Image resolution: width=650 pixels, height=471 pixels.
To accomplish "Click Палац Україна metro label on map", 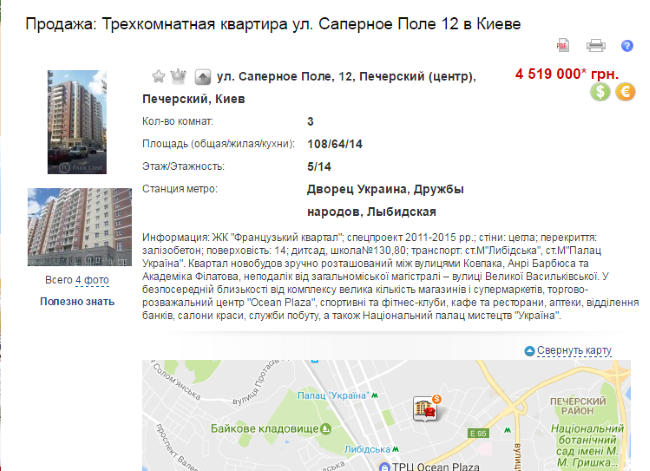I will (x=337, y=396).
